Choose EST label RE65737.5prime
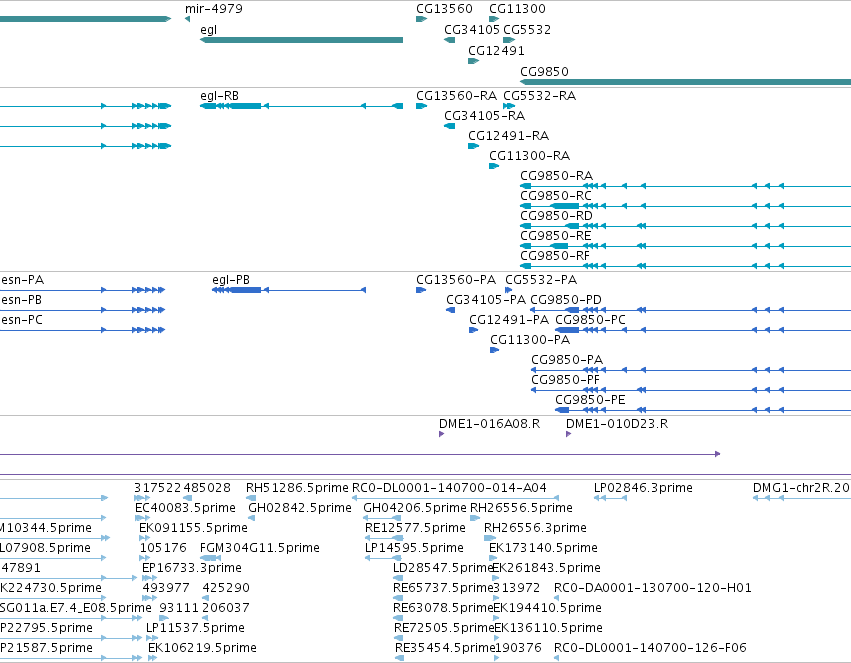 coord(443,588)
